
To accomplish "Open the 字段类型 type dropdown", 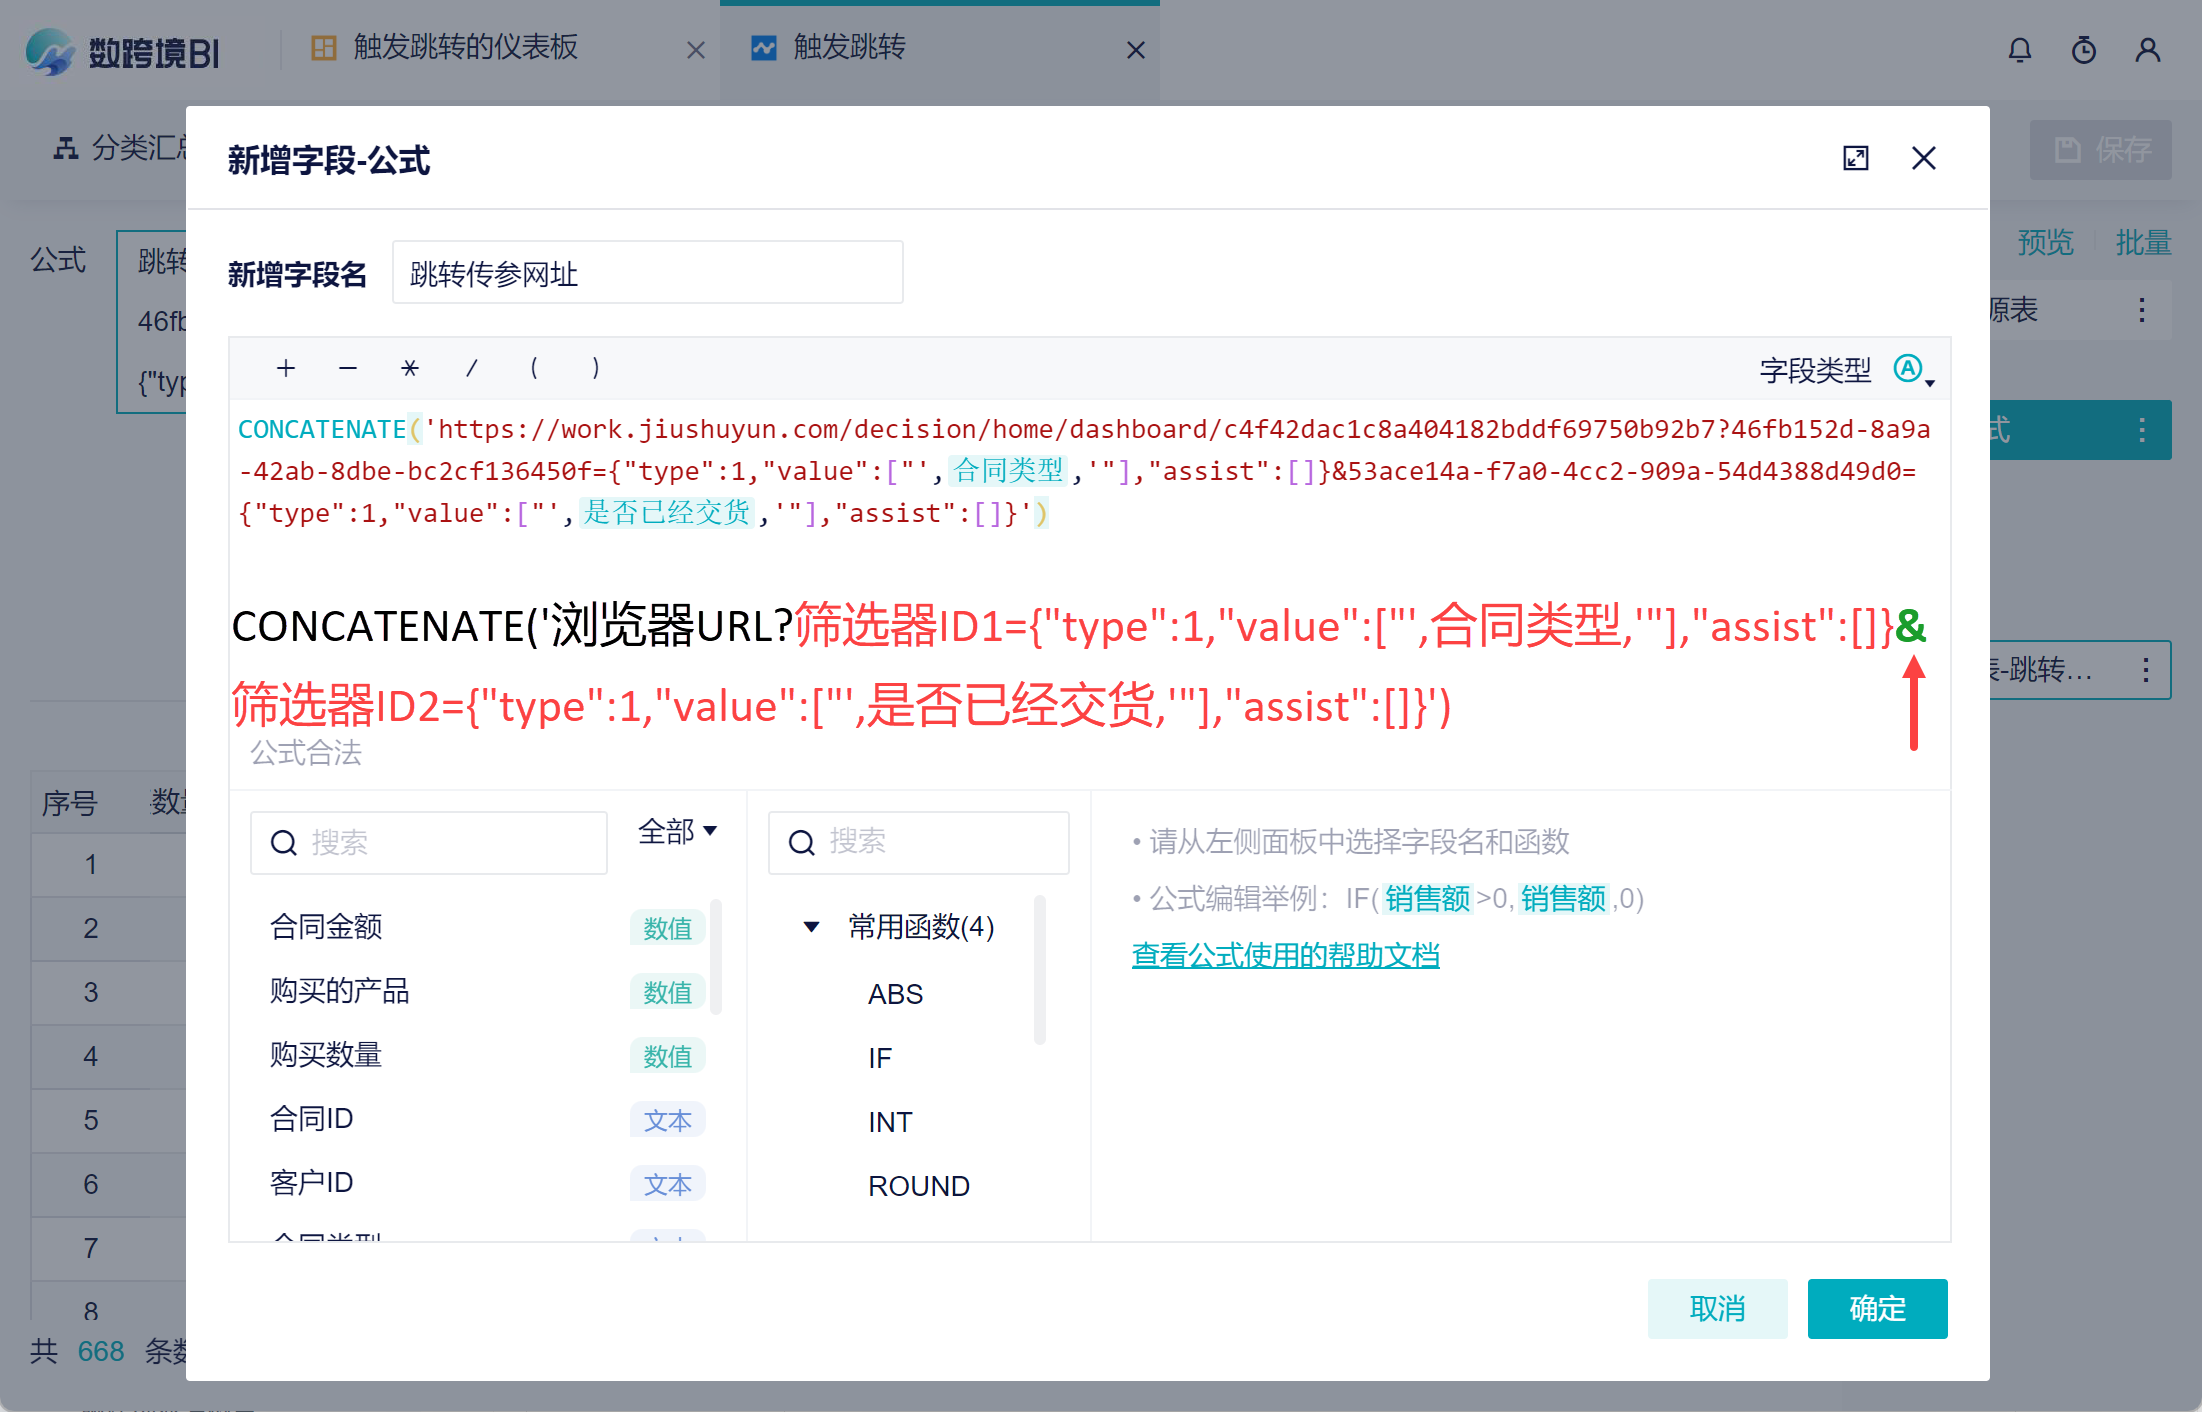I will pos(1914,370).
